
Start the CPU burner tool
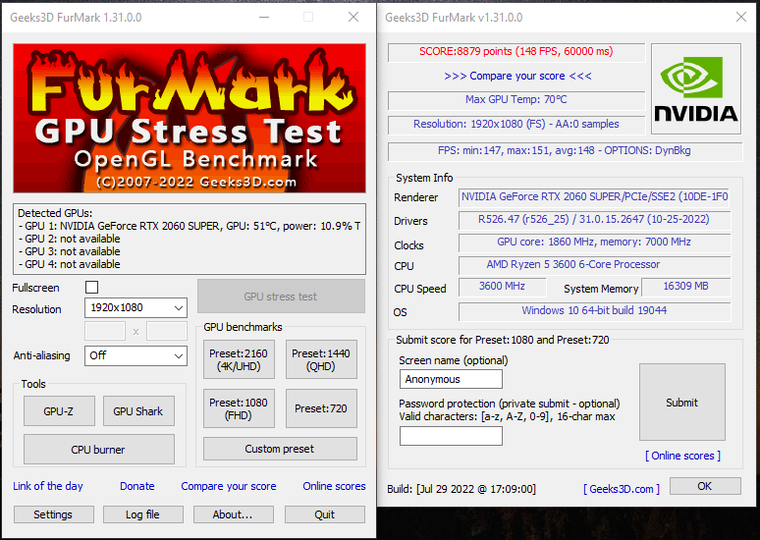click(x=98, y=449)
